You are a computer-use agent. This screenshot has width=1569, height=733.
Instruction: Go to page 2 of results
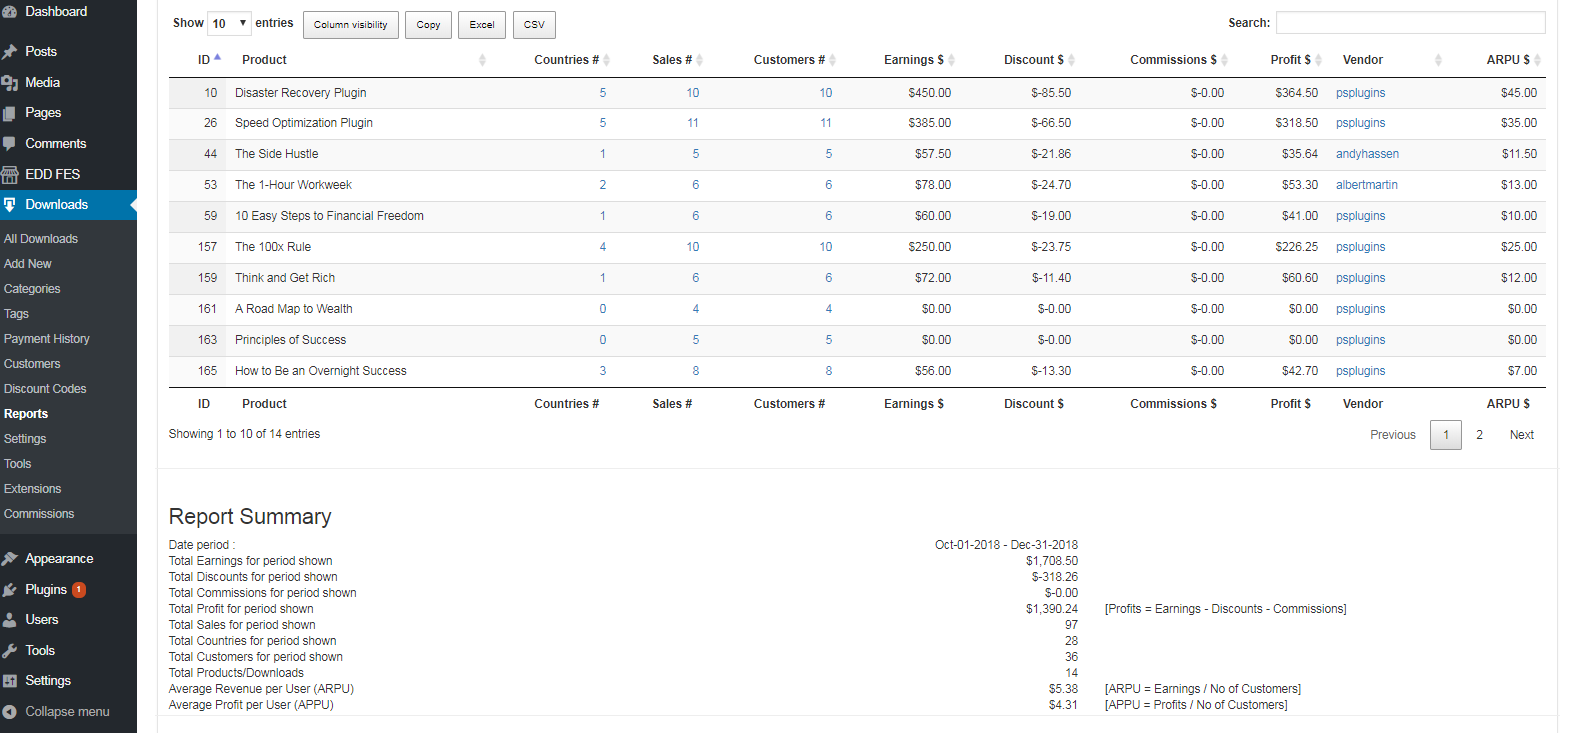pos(1479,435)
